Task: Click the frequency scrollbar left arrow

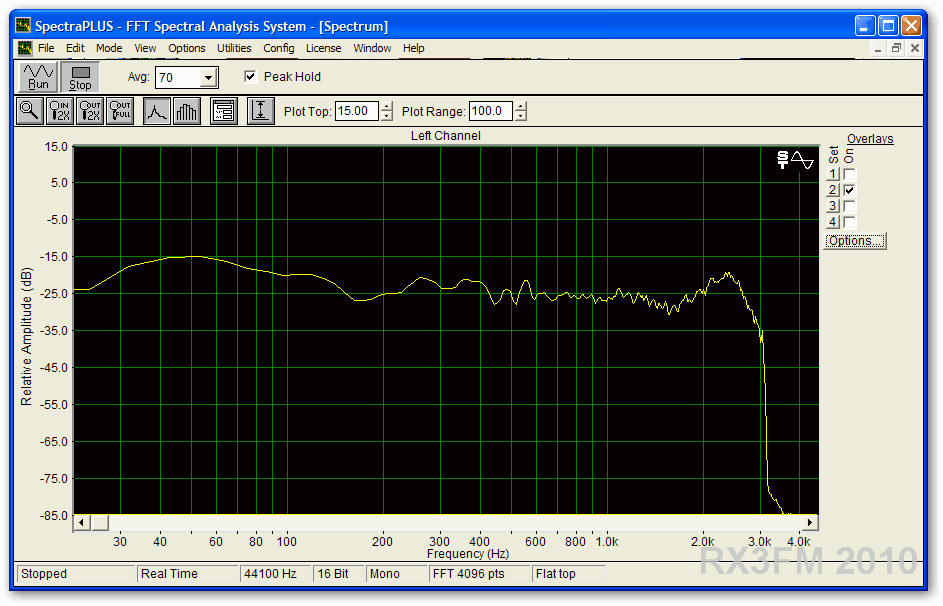Action: (x=82, y=522)
